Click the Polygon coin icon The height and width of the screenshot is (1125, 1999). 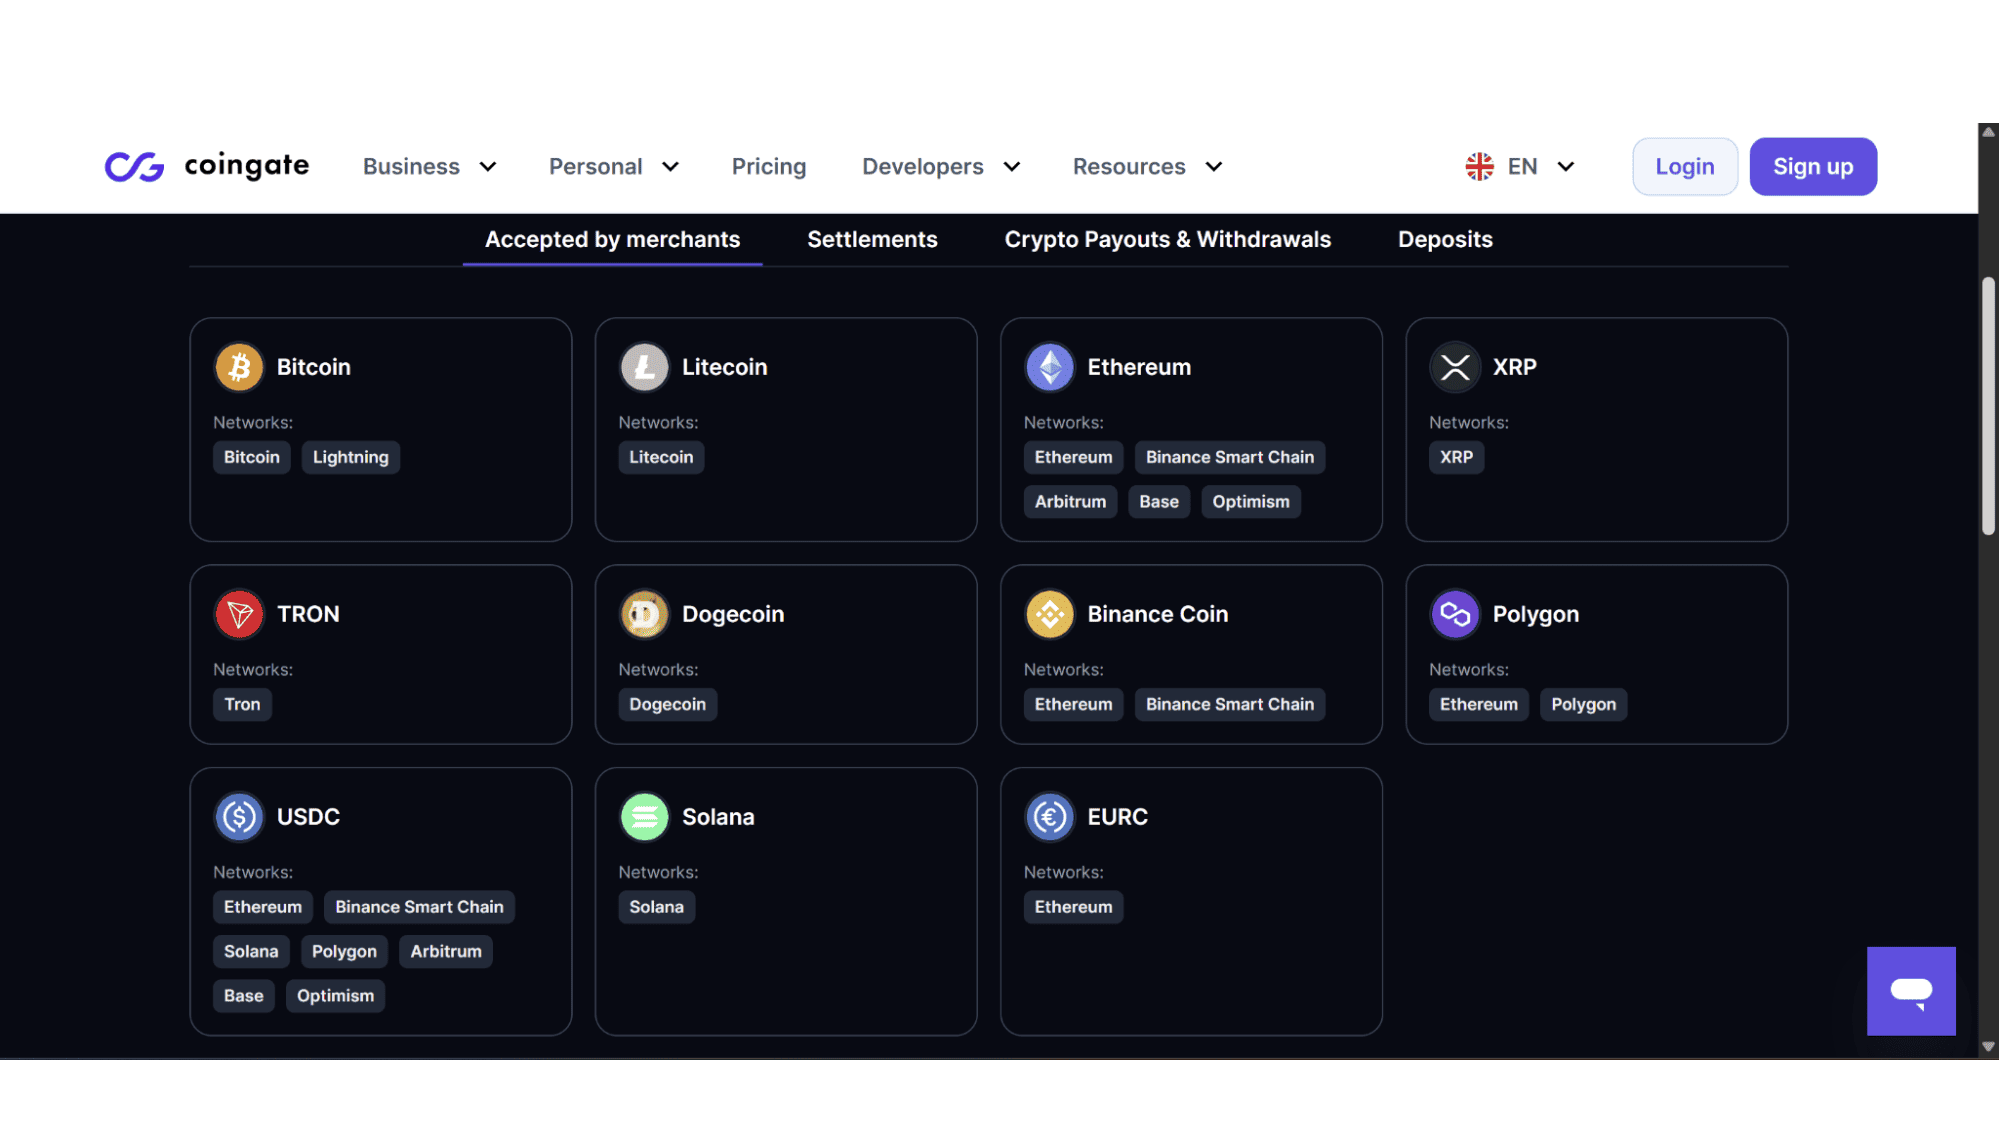point(1455,614)
